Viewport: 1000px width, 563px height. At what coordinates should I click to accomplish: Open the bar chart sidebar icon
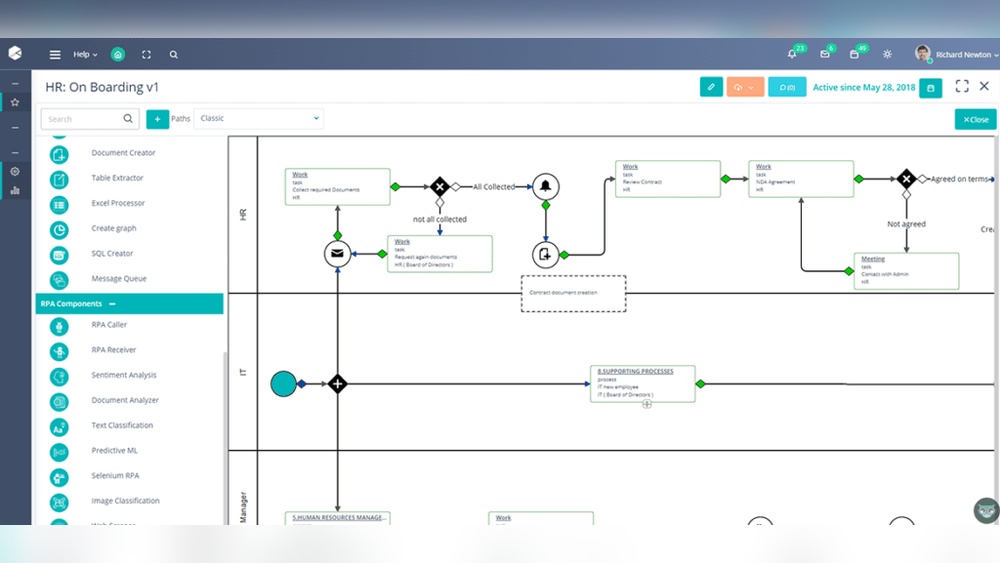pyautogui.click(x=15, y=190)
